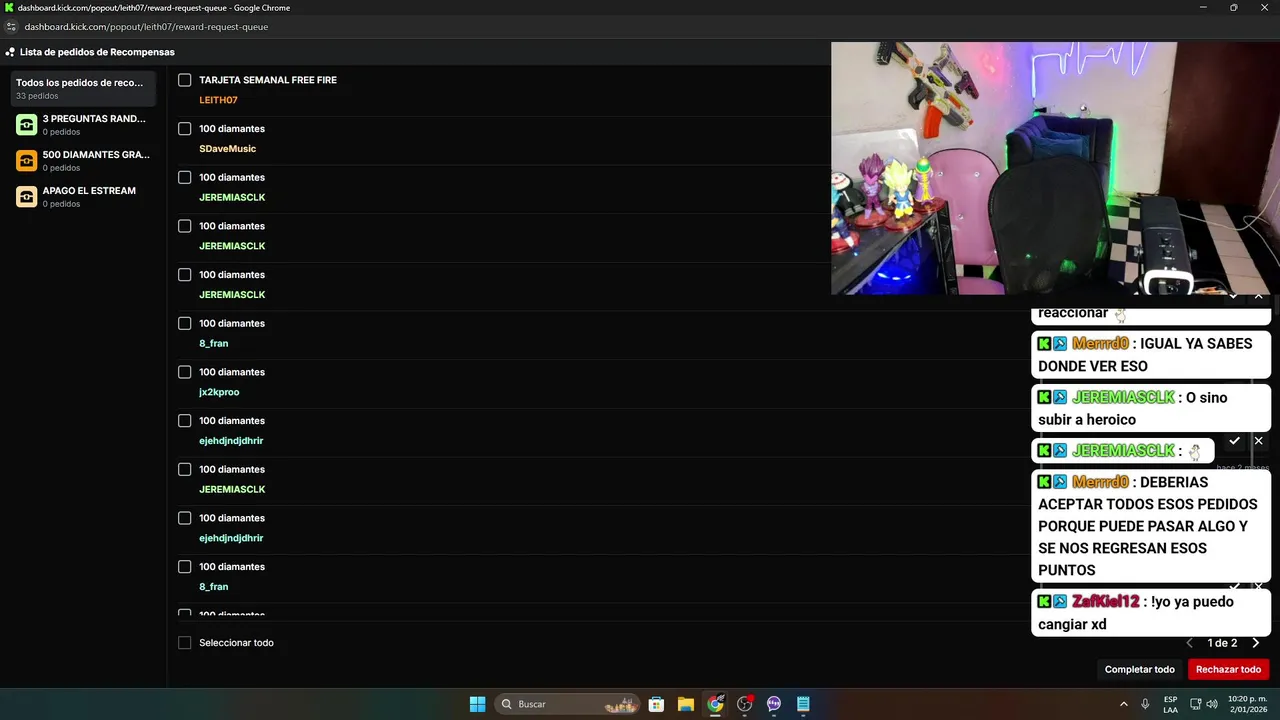This screenshot has height=720, width=1280.
Task: Open OBS Studio from the taskbar
Action: [x=745, y=704]
